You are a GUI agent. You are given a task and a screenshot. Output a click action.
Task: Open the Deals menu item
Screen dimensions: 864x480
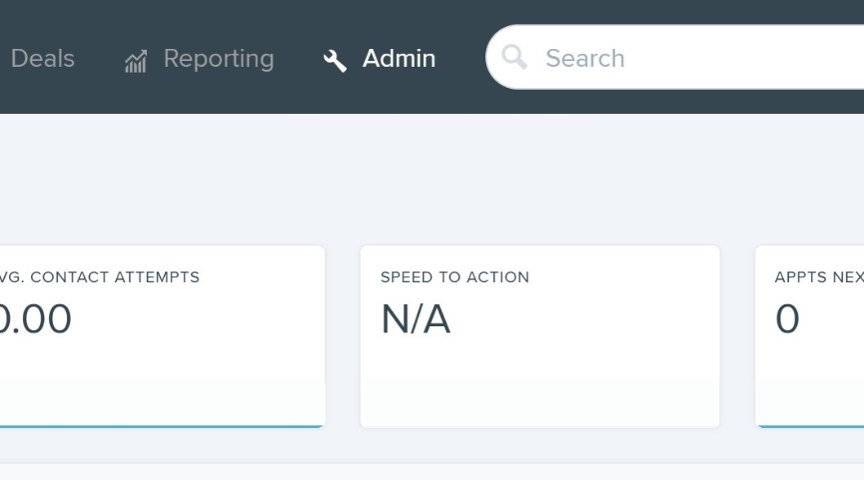coord(42,58)
